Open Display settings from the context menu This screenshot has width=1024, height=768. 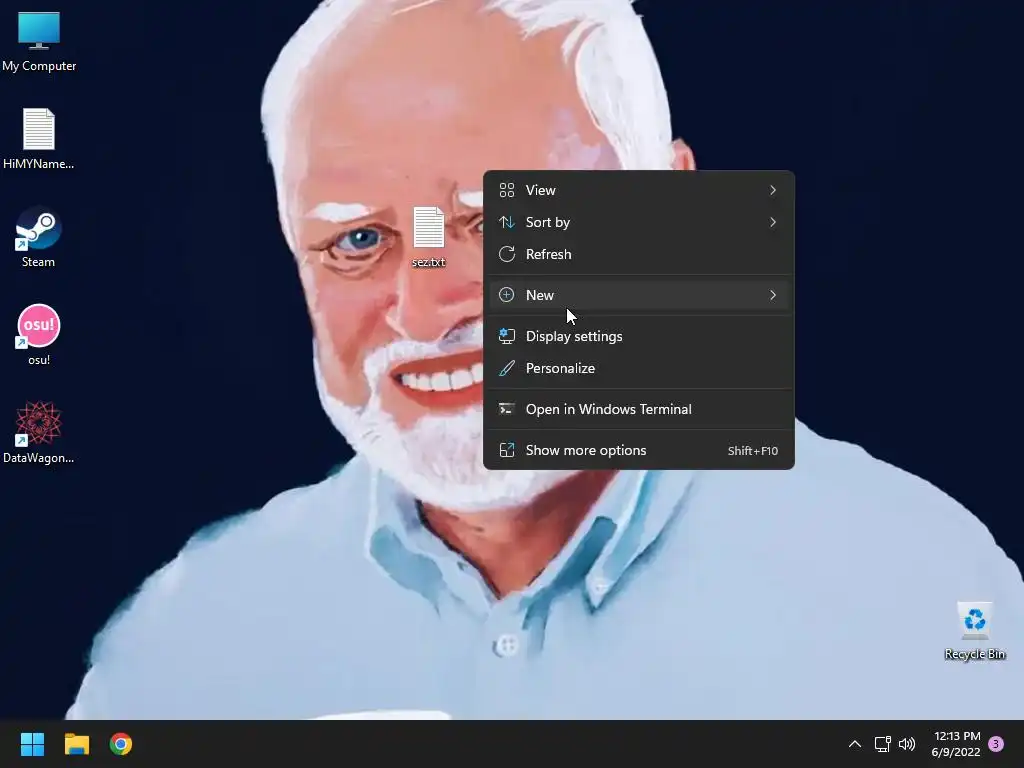coord(639,336)
